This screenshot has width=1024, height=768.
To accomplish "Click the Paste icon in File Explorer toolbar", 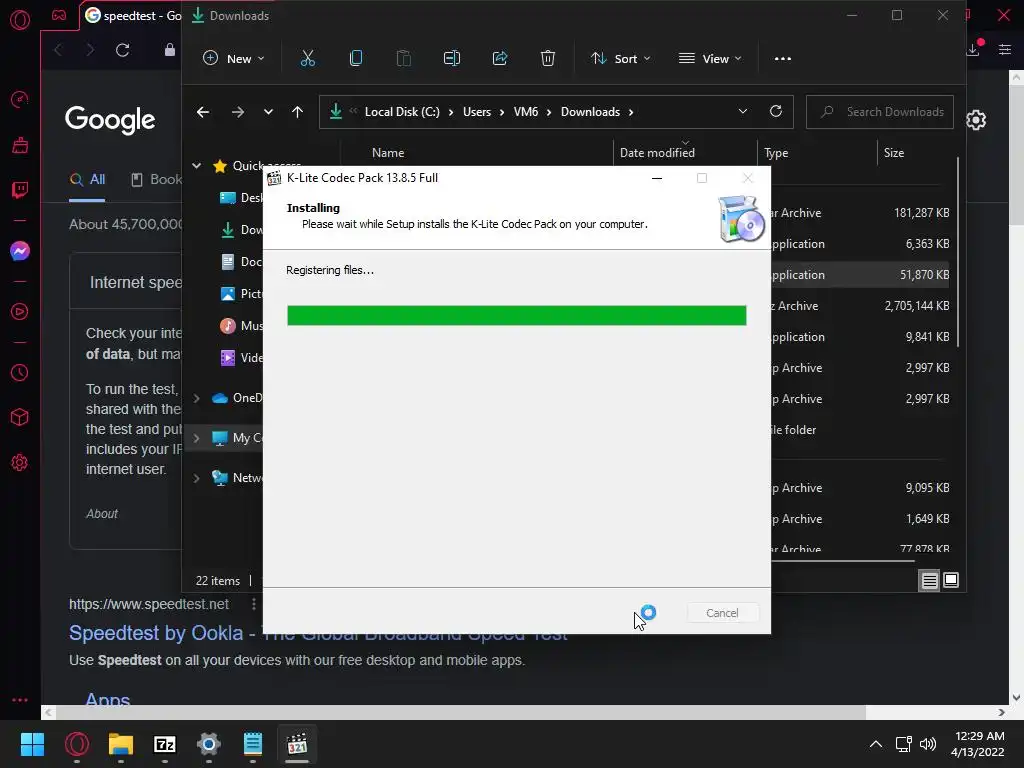I will point(404,59).
